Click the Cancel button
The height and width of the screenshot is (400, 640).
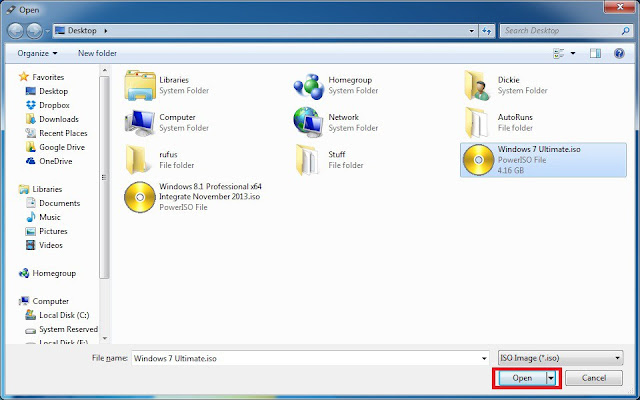(594, 378)
